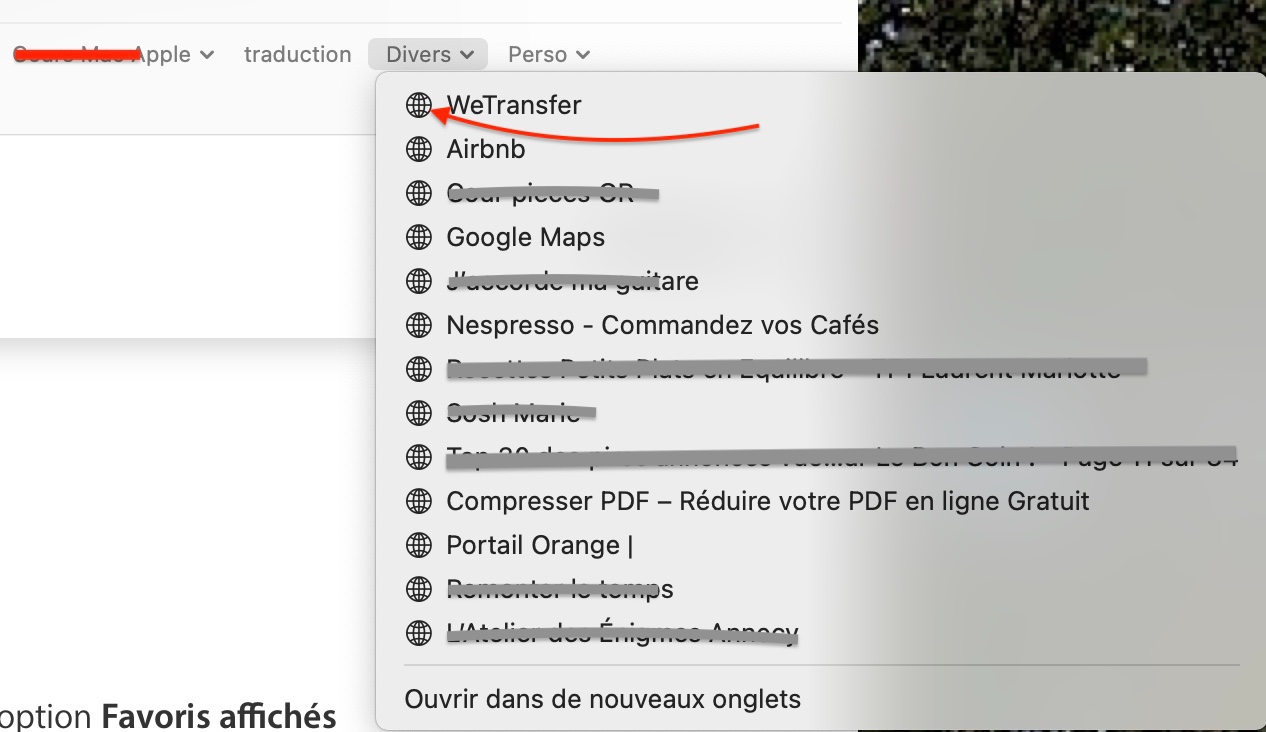Screen dimensions: 1266x732
Task: Open the WeTransfer bookmark
Action: (x=514, y=105)
